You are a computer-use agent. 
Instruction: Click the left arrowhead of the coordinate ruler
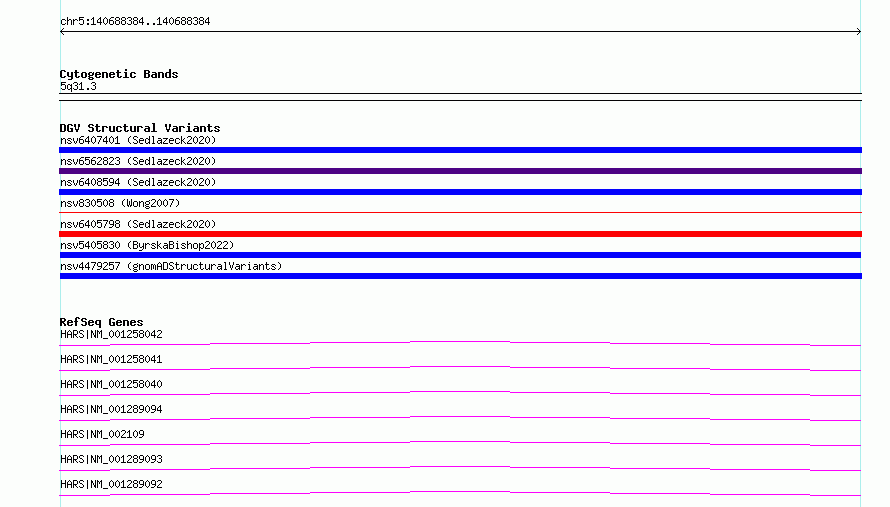(62, 32)
